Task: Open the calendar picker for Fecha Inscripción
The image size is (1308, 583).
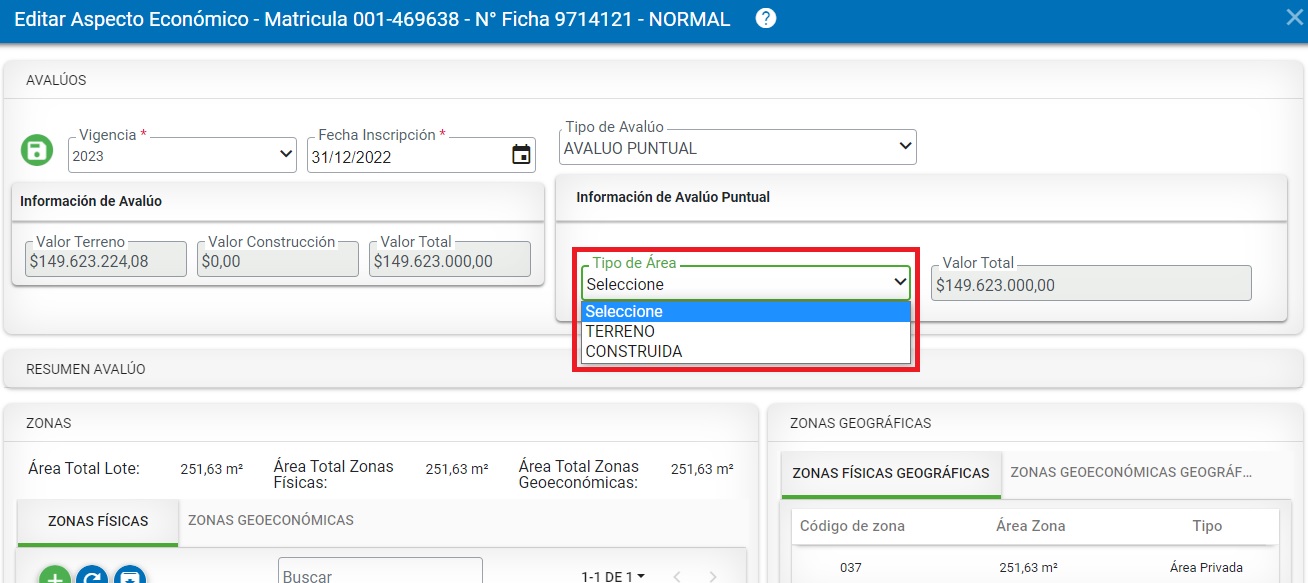Action: click(x=520, y=155)
